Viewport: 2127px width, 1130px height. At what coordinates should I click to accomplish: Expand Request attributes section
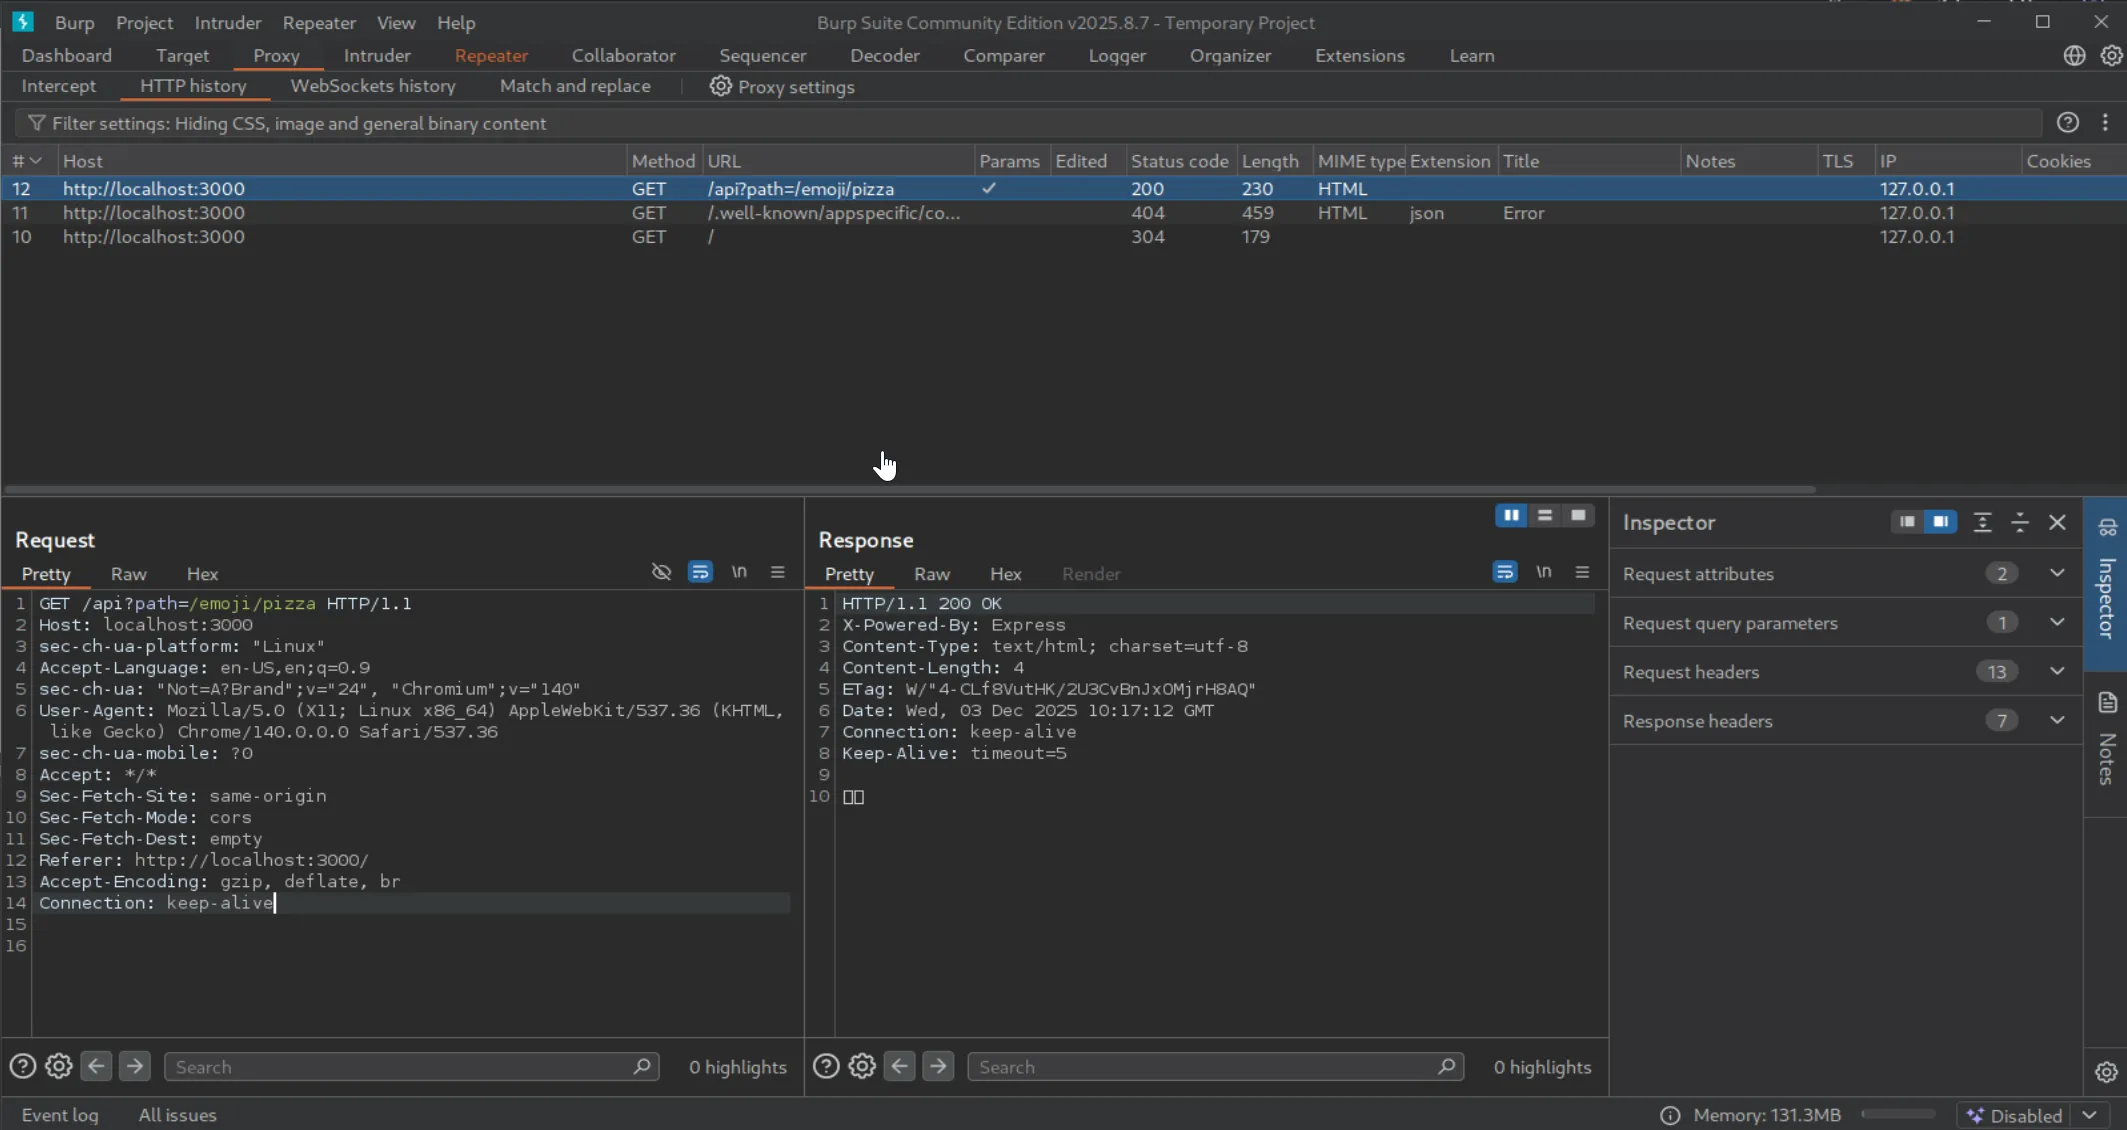click(x=2056, y=573)
